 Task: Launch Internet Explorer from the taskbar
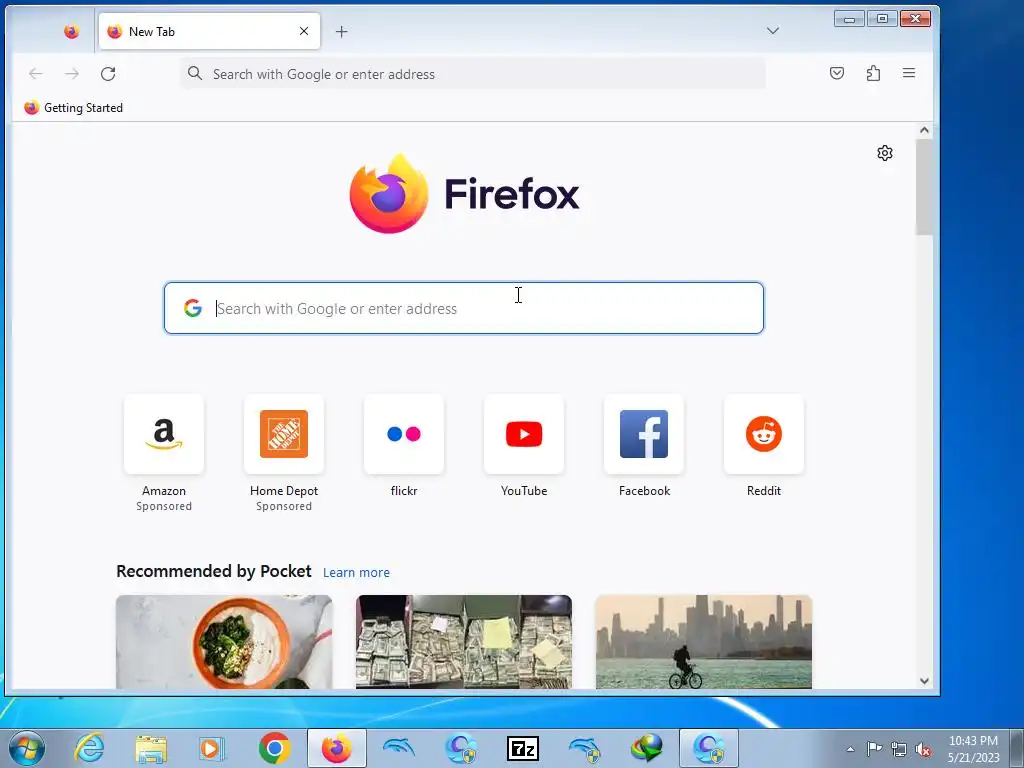89,748
